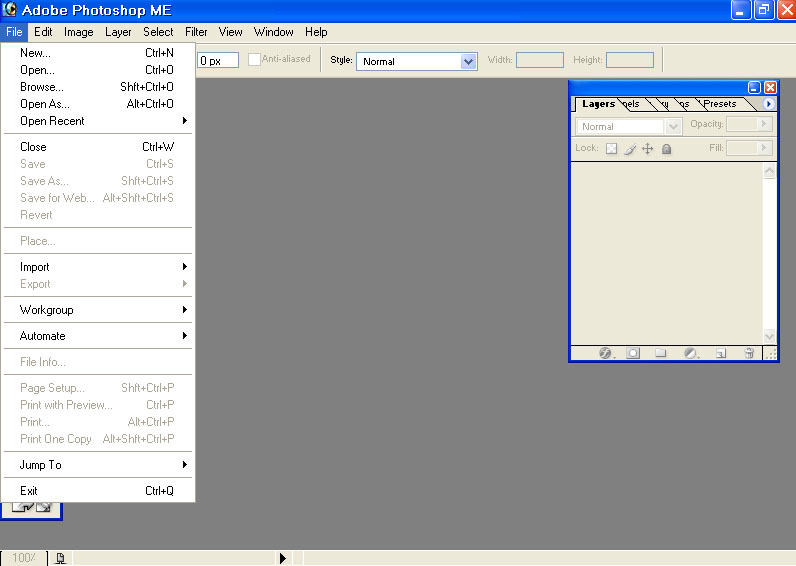Toggle the Anti-aliased checkbox
Viewport: 796px width, 566px height.
tap(254, 59)
